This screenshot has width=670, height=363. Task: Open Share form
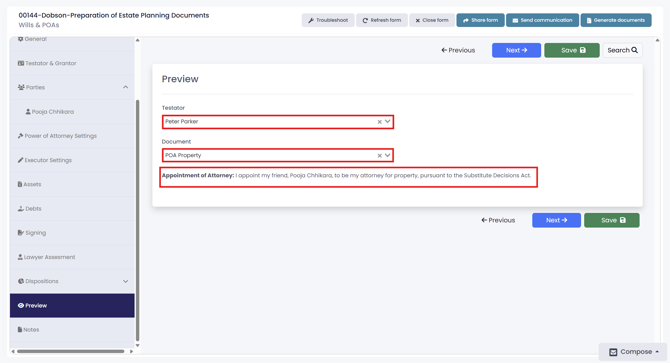click(480, 20)
